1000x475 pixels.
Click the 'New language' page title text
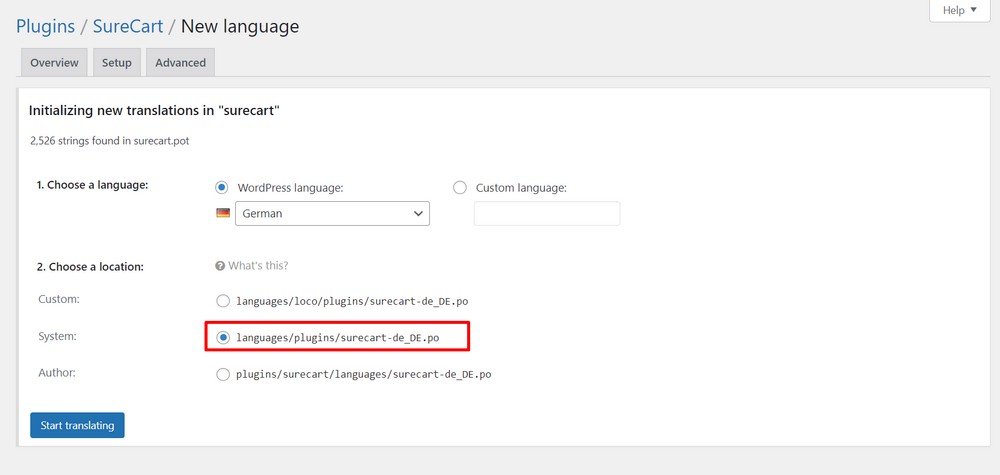240,26
